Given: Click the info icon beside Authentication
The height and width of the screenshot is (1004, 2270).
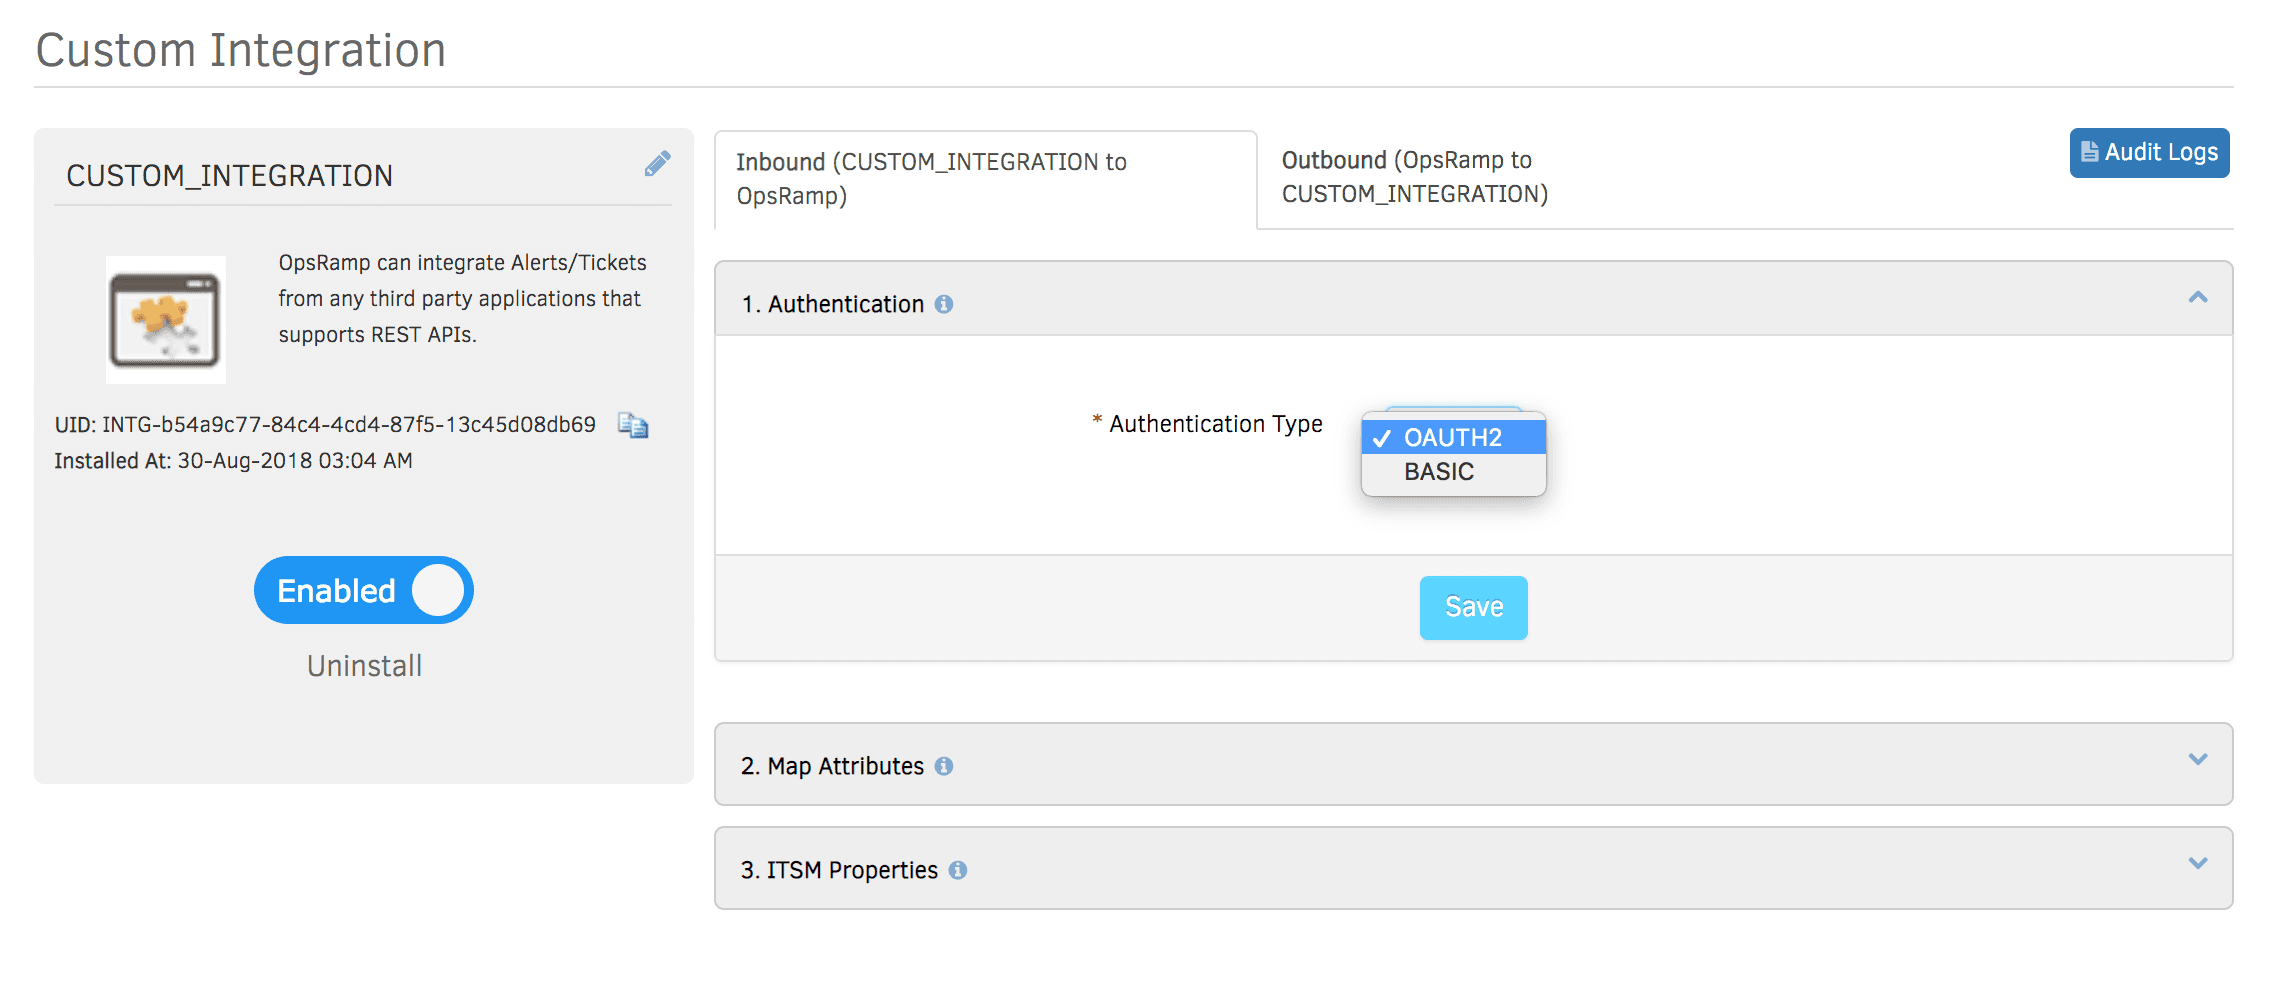Looking at the screenshot, I should pyautogui.click(x=944, y=303).
